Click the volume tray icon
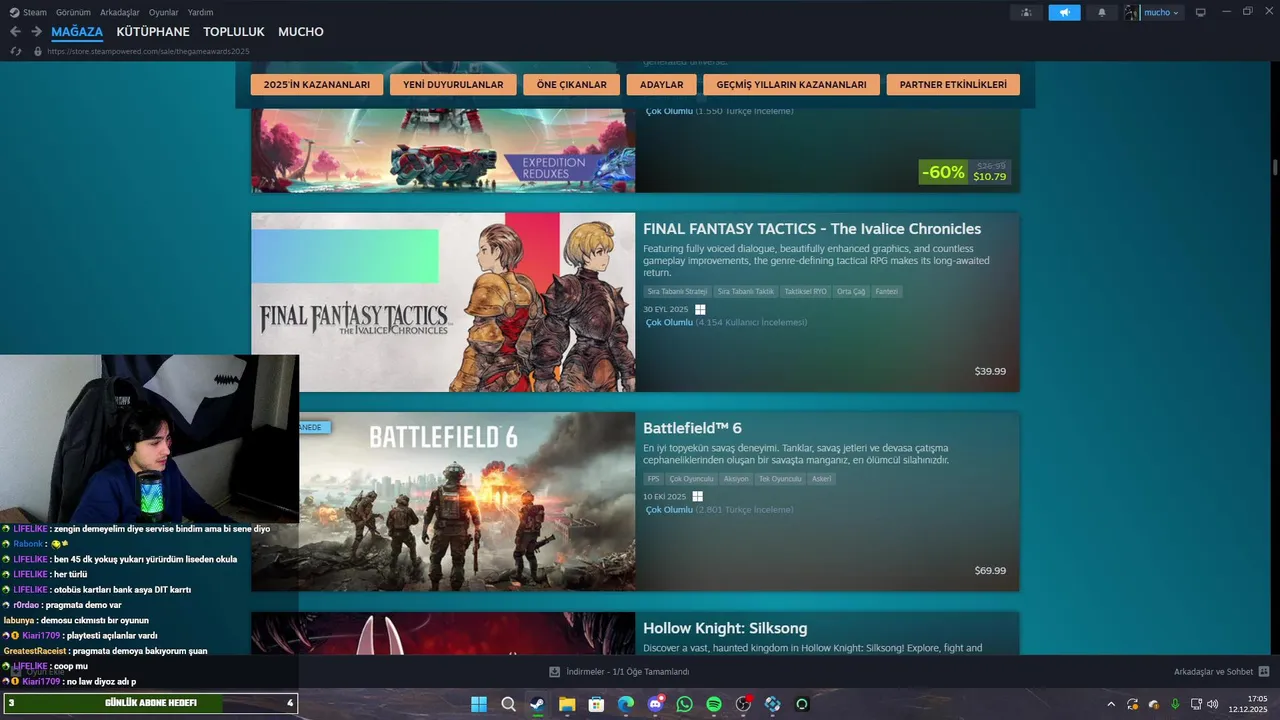Screen dimensions: 1280x720 [1213, 704]
